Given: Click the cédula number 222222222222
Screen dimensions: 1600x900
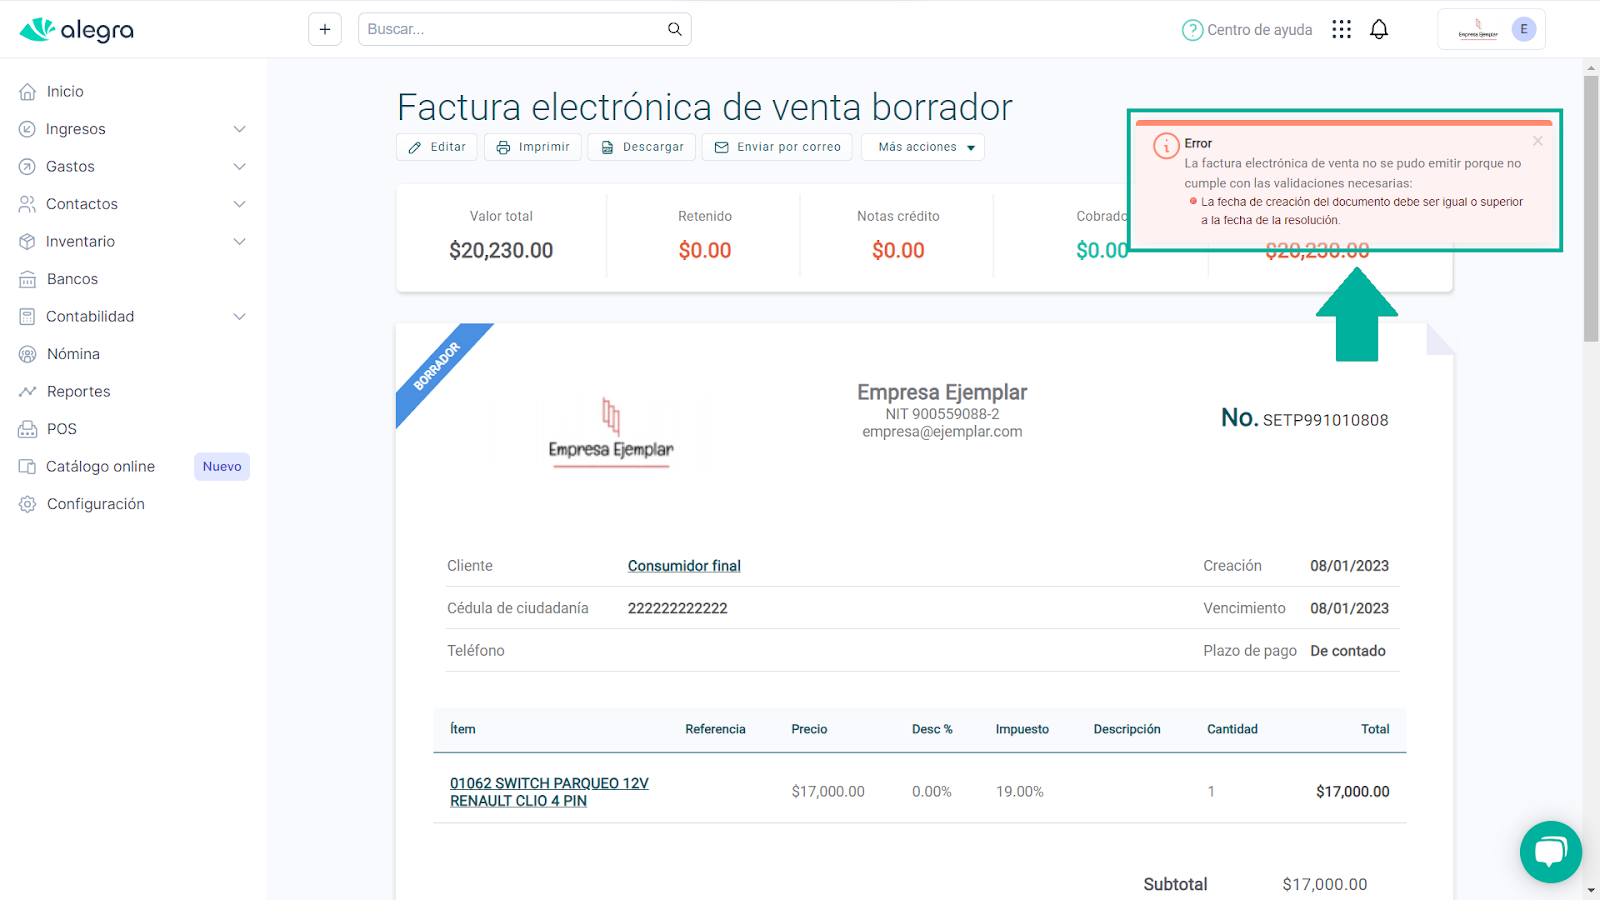Looking at the screenshot, I should [x=677, y=608].
